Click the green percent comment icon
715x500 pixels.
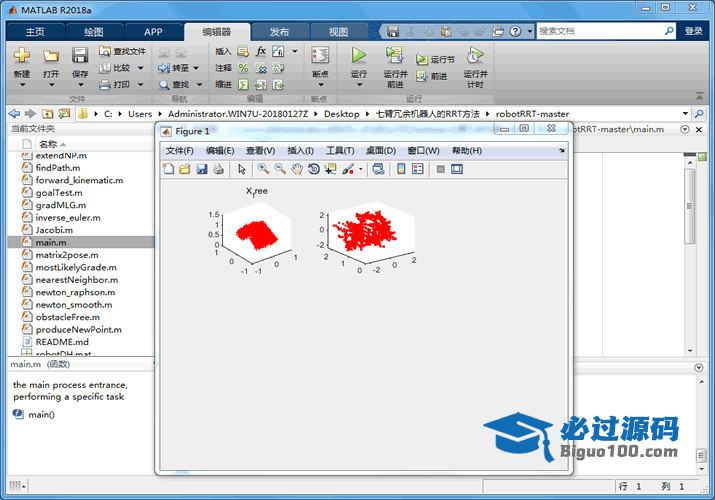(x=244, y=68)
